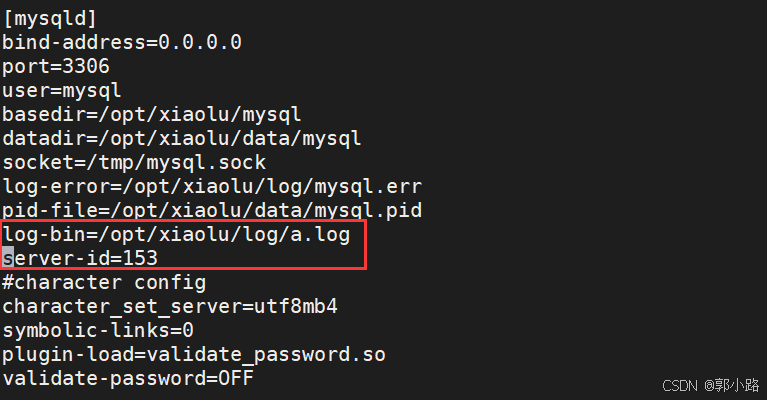The height and width of the screenshot is (400, 767).
Task: Click the pid-file setting line
Action: 212,210
